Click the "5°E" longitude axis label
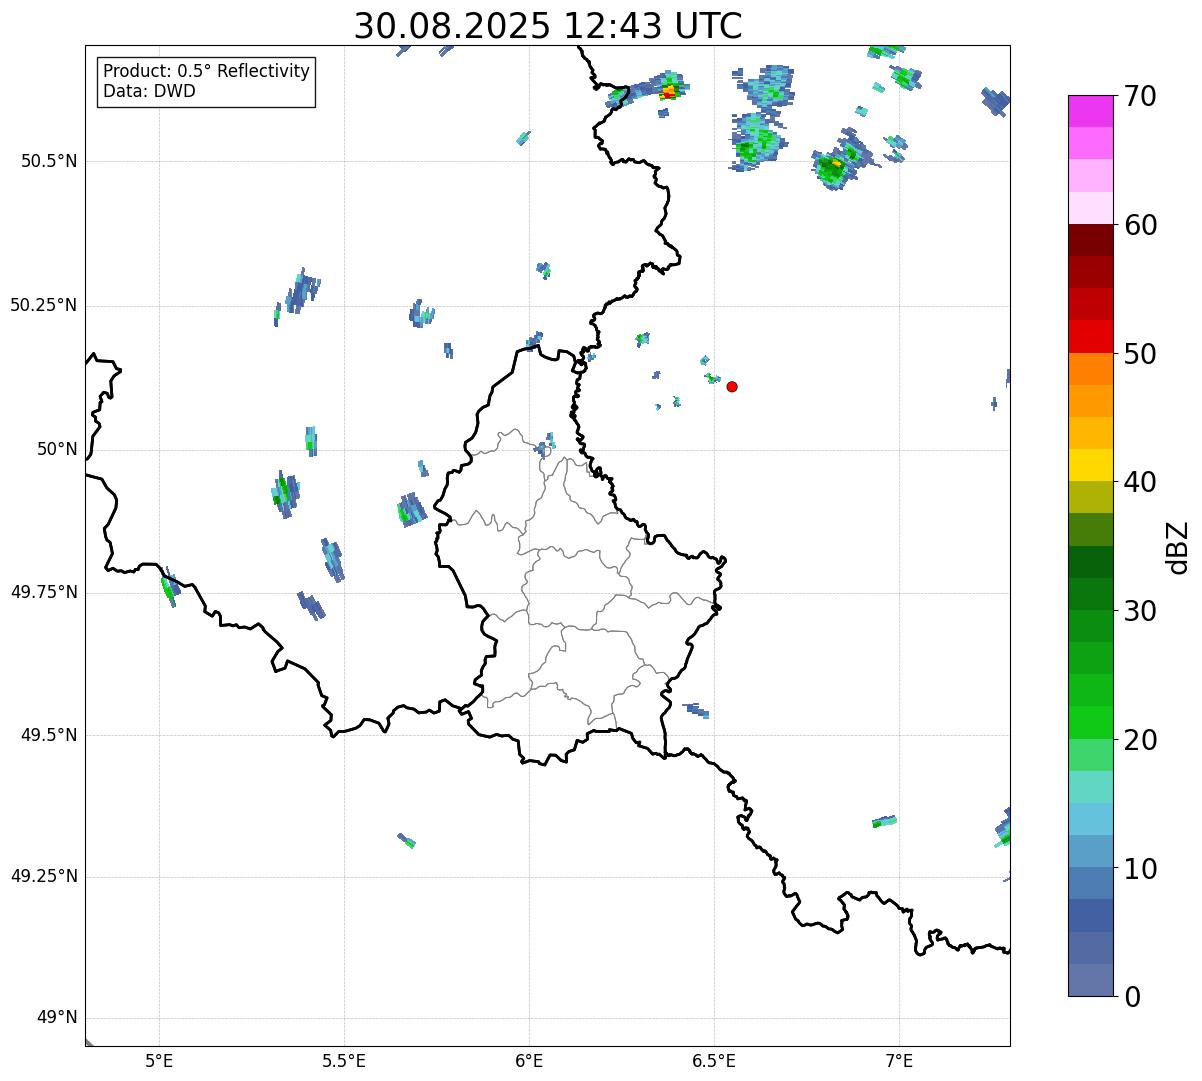 pyautogui.click(x=159, y=1060)
